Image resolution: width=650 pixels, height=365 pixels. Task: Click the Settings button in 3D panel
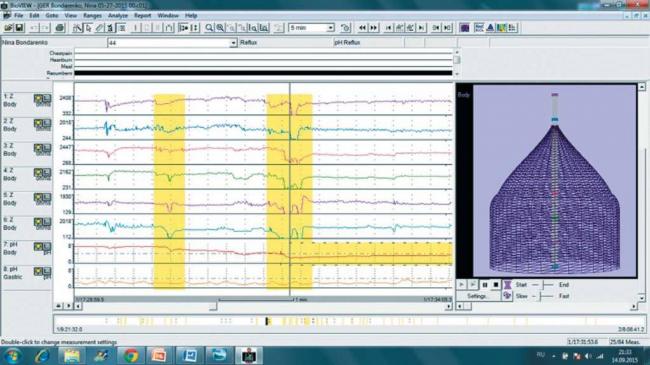(x=478, y=296)
